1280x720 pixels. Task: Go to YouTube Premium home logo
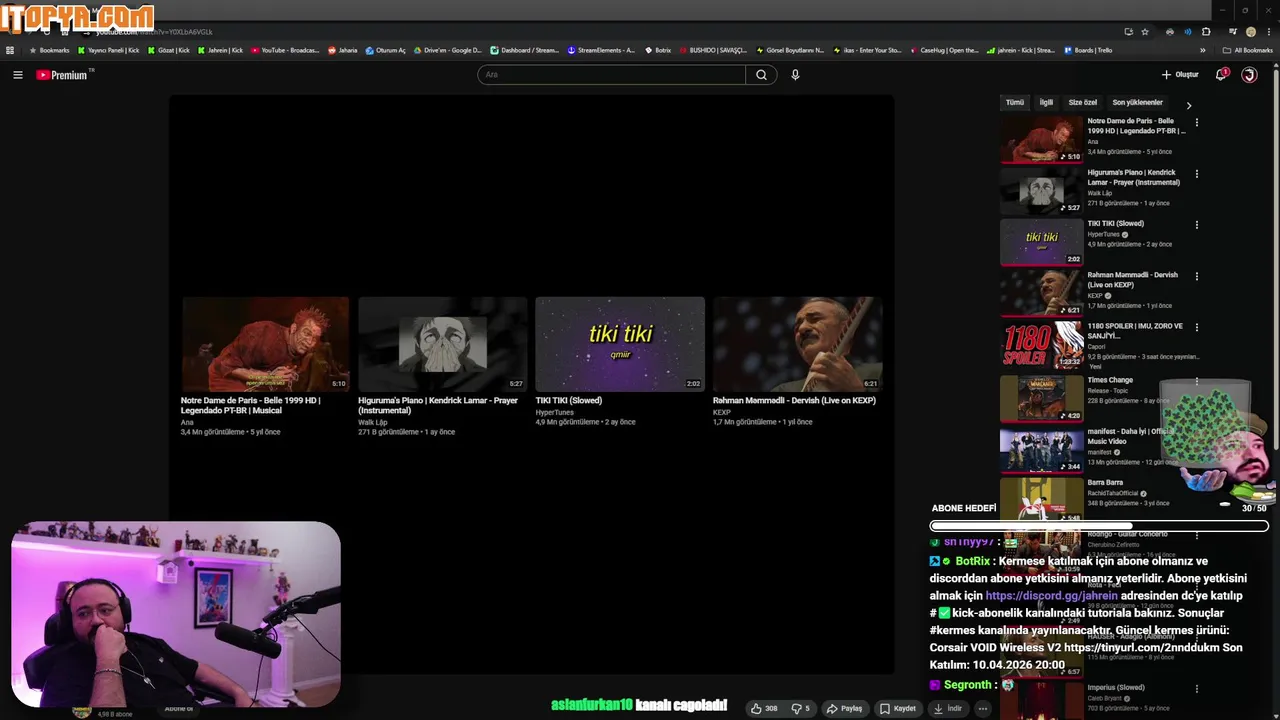(64, 75)
